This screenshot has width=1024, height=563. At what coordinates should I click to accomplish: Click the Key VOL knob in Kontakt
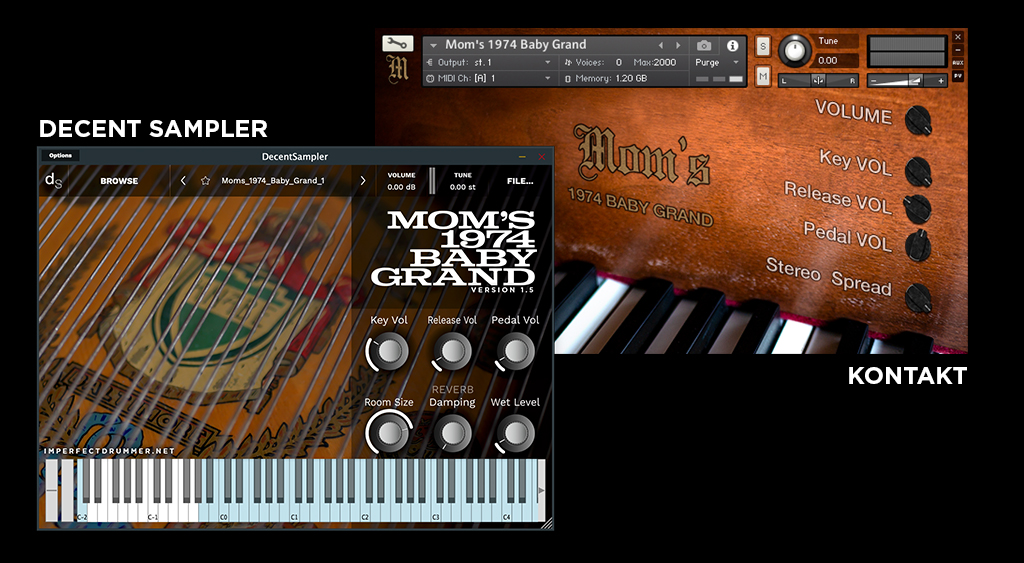tap(918, 172)
